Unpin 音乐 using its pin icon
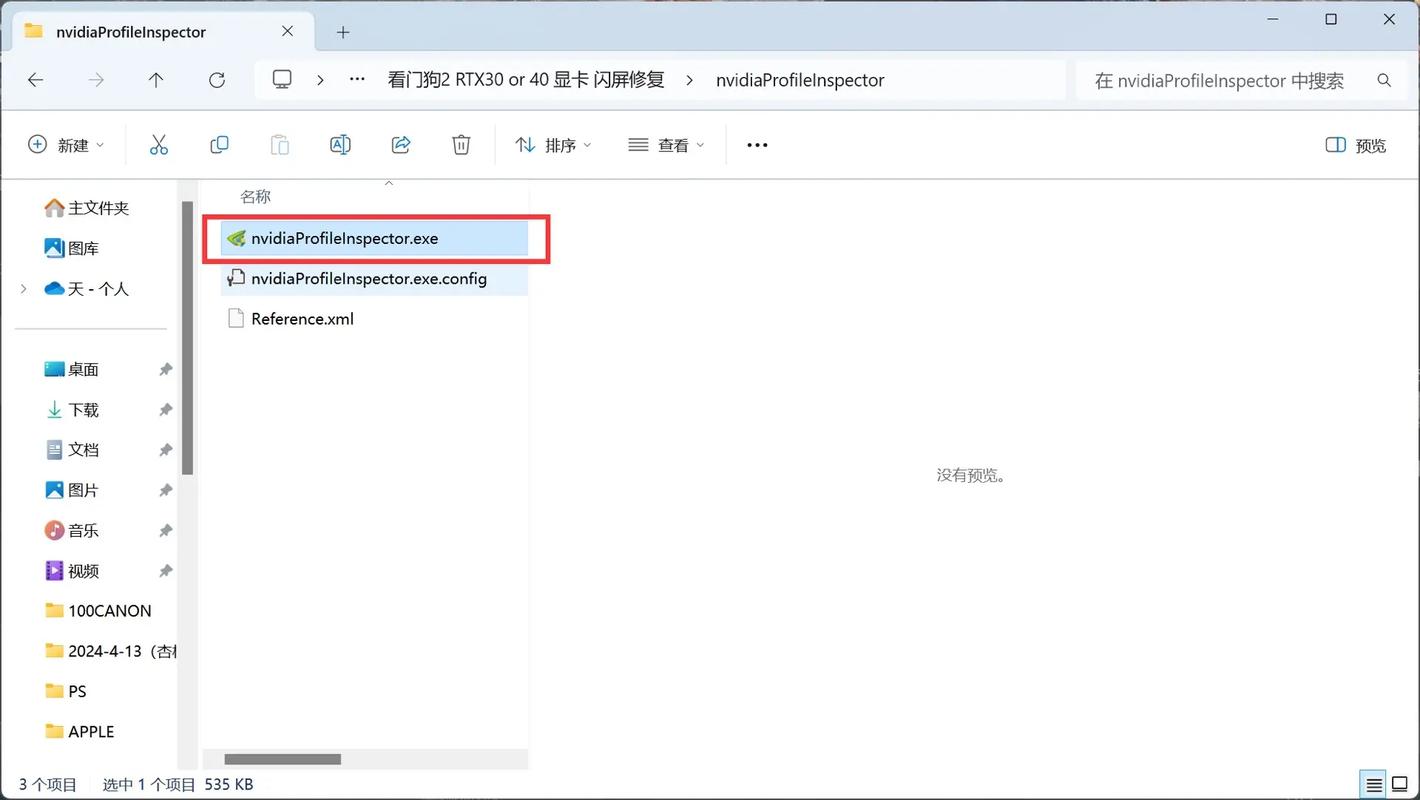Screen dimensions: 1420x800 tap(166, 530)
